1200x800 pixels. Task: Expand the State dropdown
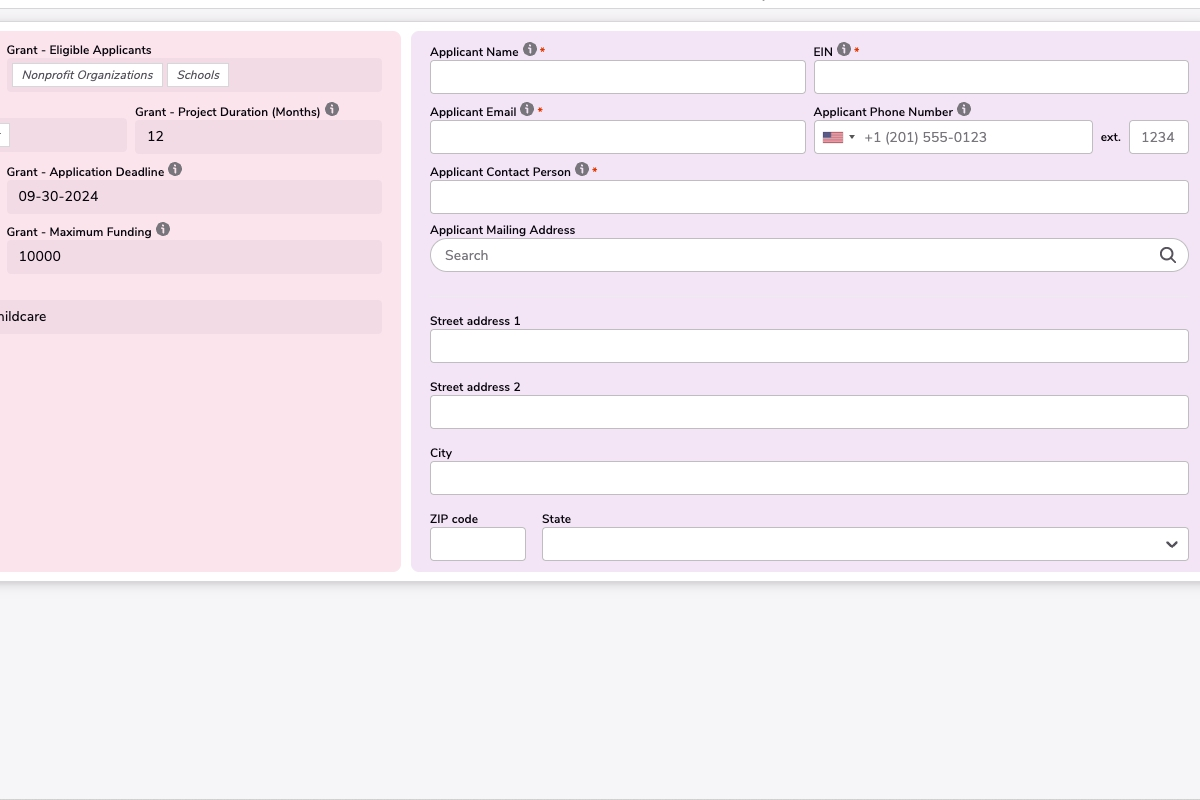pos(1171,544)
